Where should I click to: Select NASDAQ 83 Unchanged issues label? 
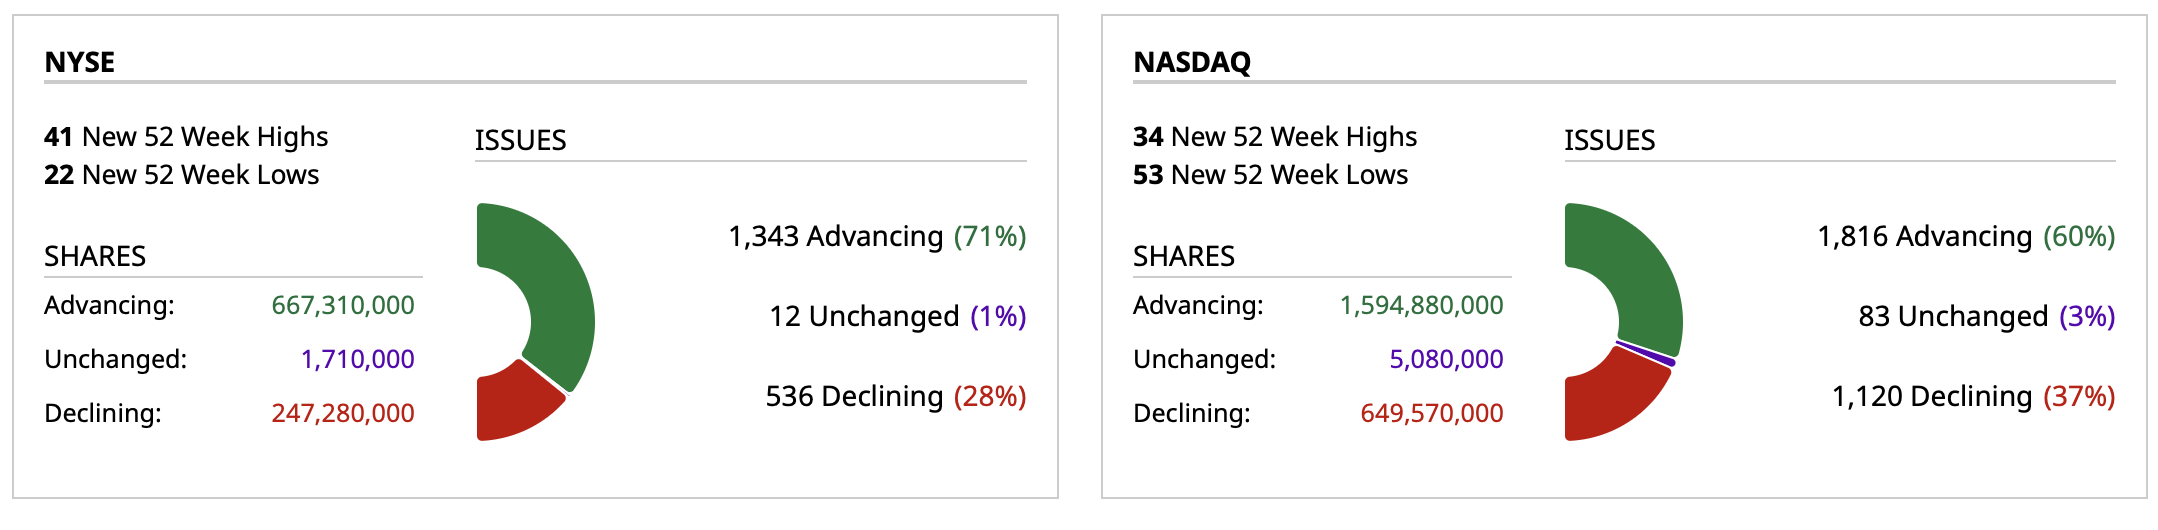(1986, 316)
